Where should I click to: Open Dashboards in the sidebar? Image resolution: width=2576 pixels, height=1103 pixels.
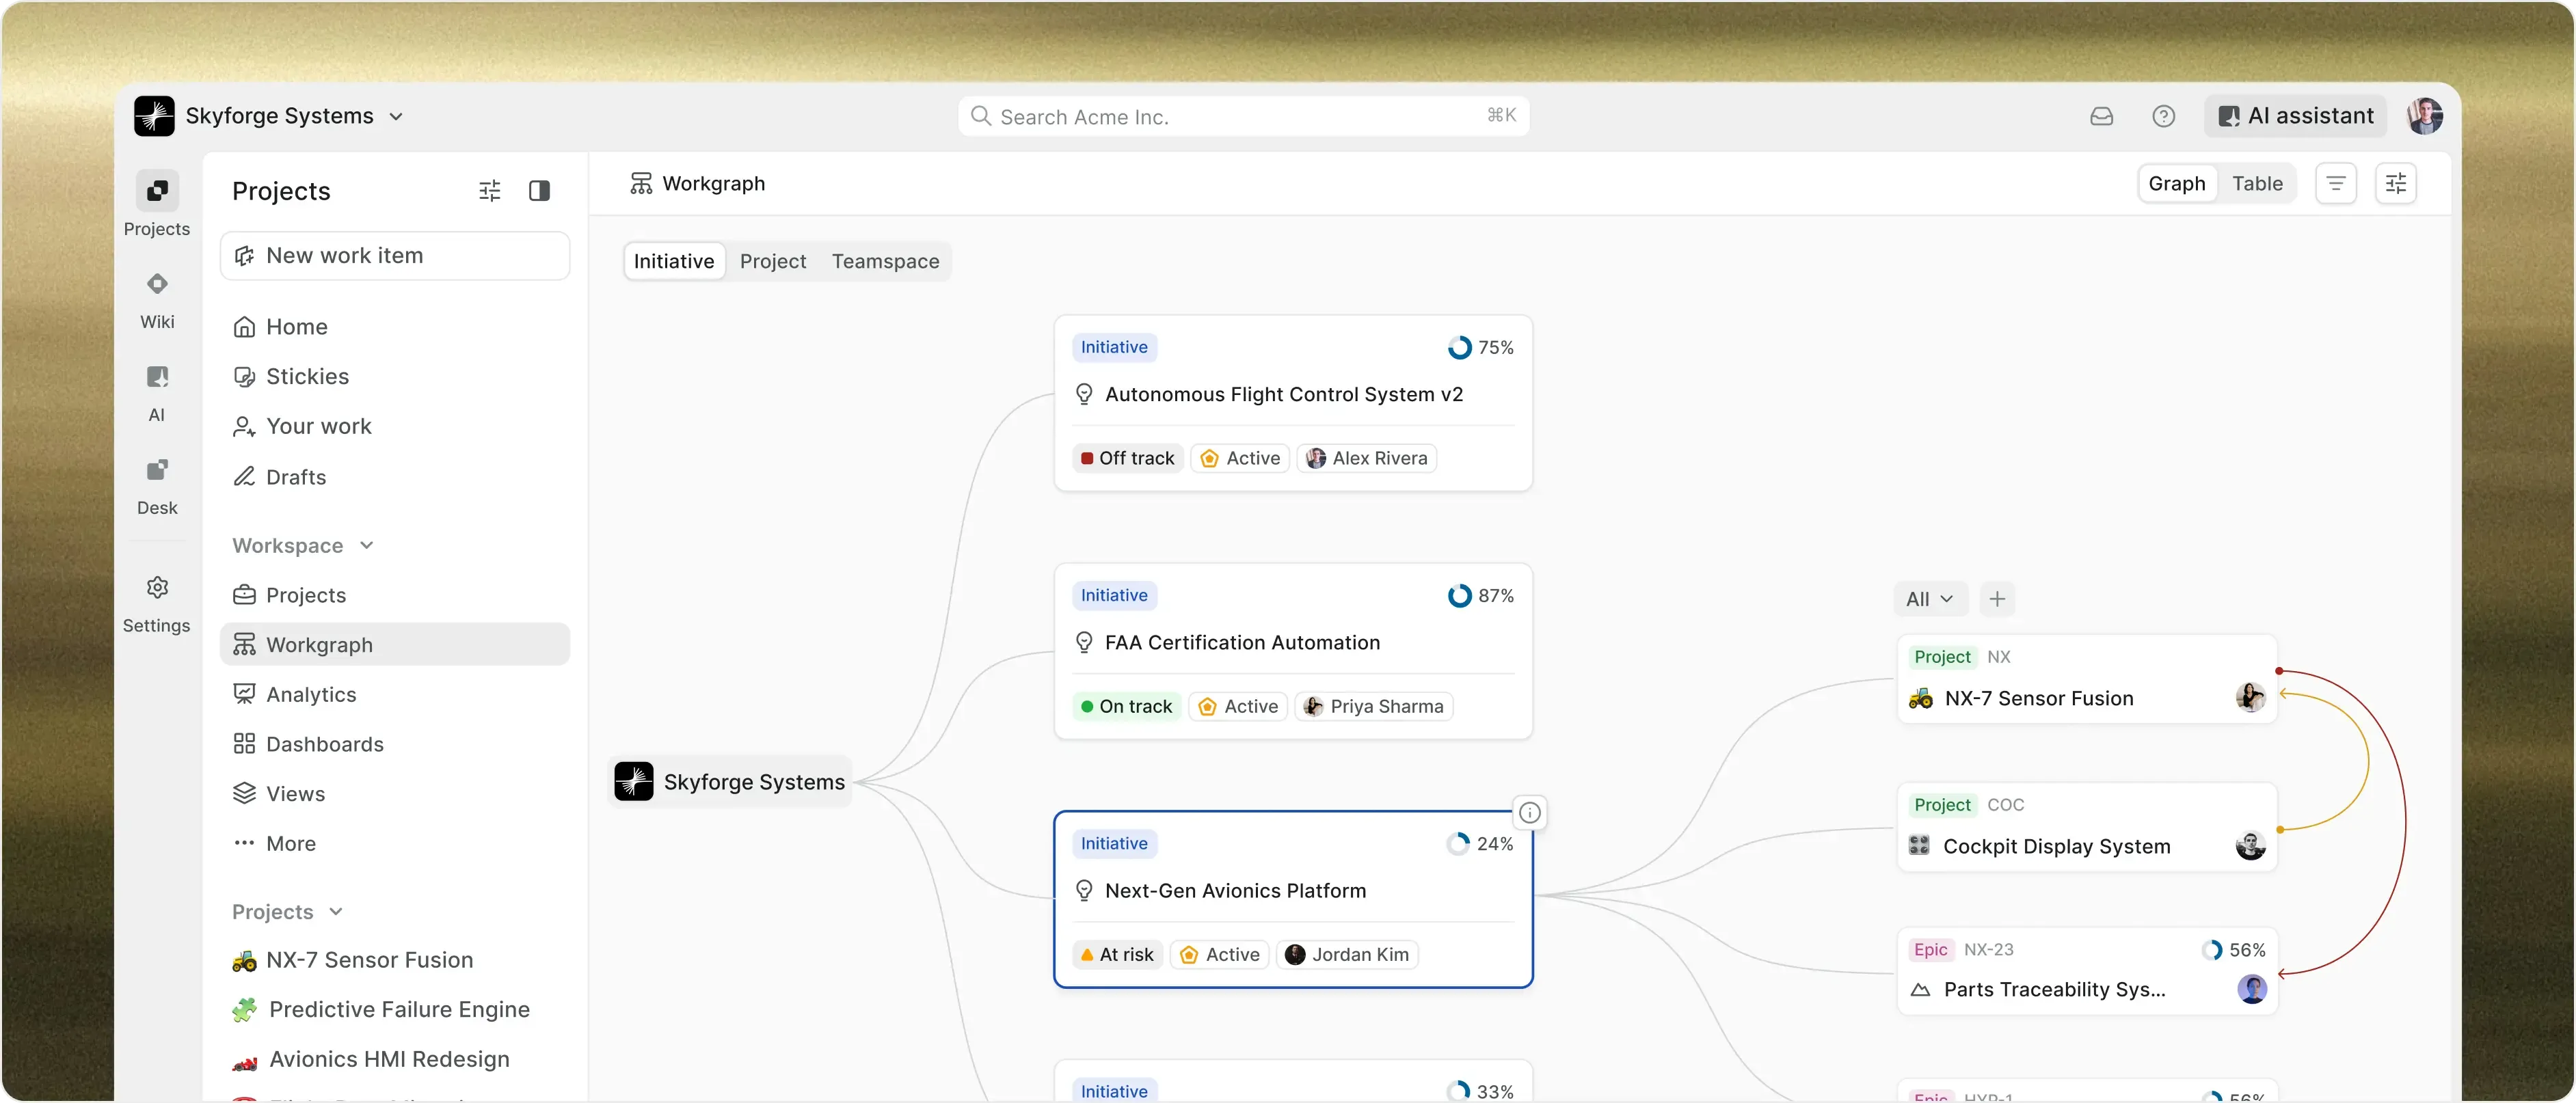(395, 744)
